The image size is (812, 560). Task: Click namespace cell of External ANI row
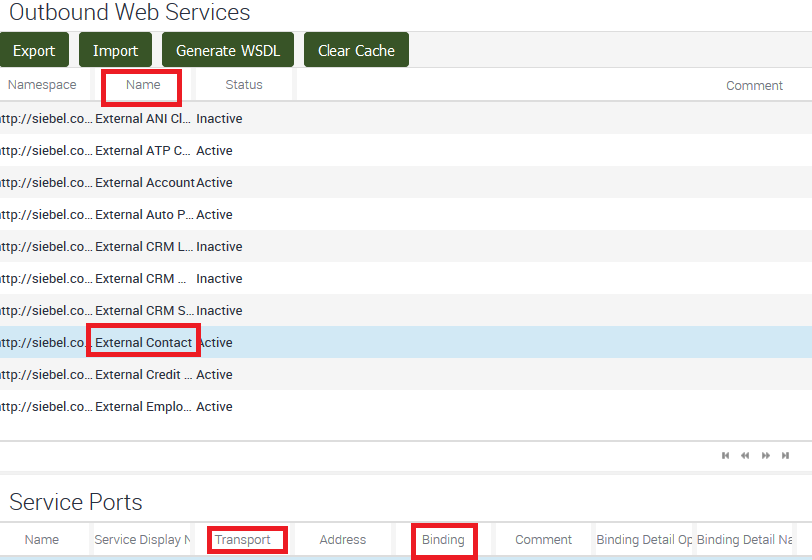[x=46, y=119]
